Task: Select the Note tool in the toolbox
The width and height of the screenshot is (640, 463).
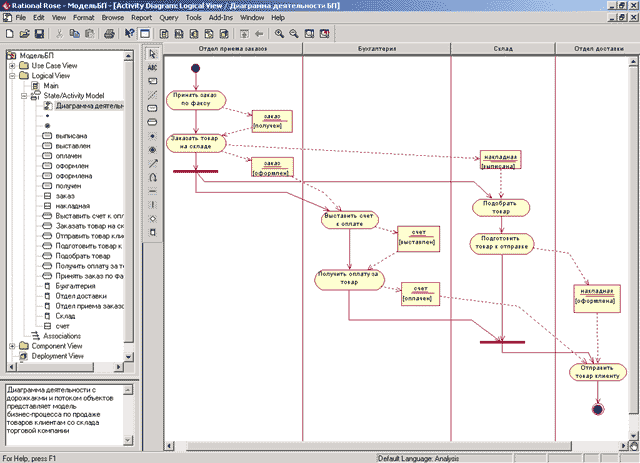Action: (152, 81)
